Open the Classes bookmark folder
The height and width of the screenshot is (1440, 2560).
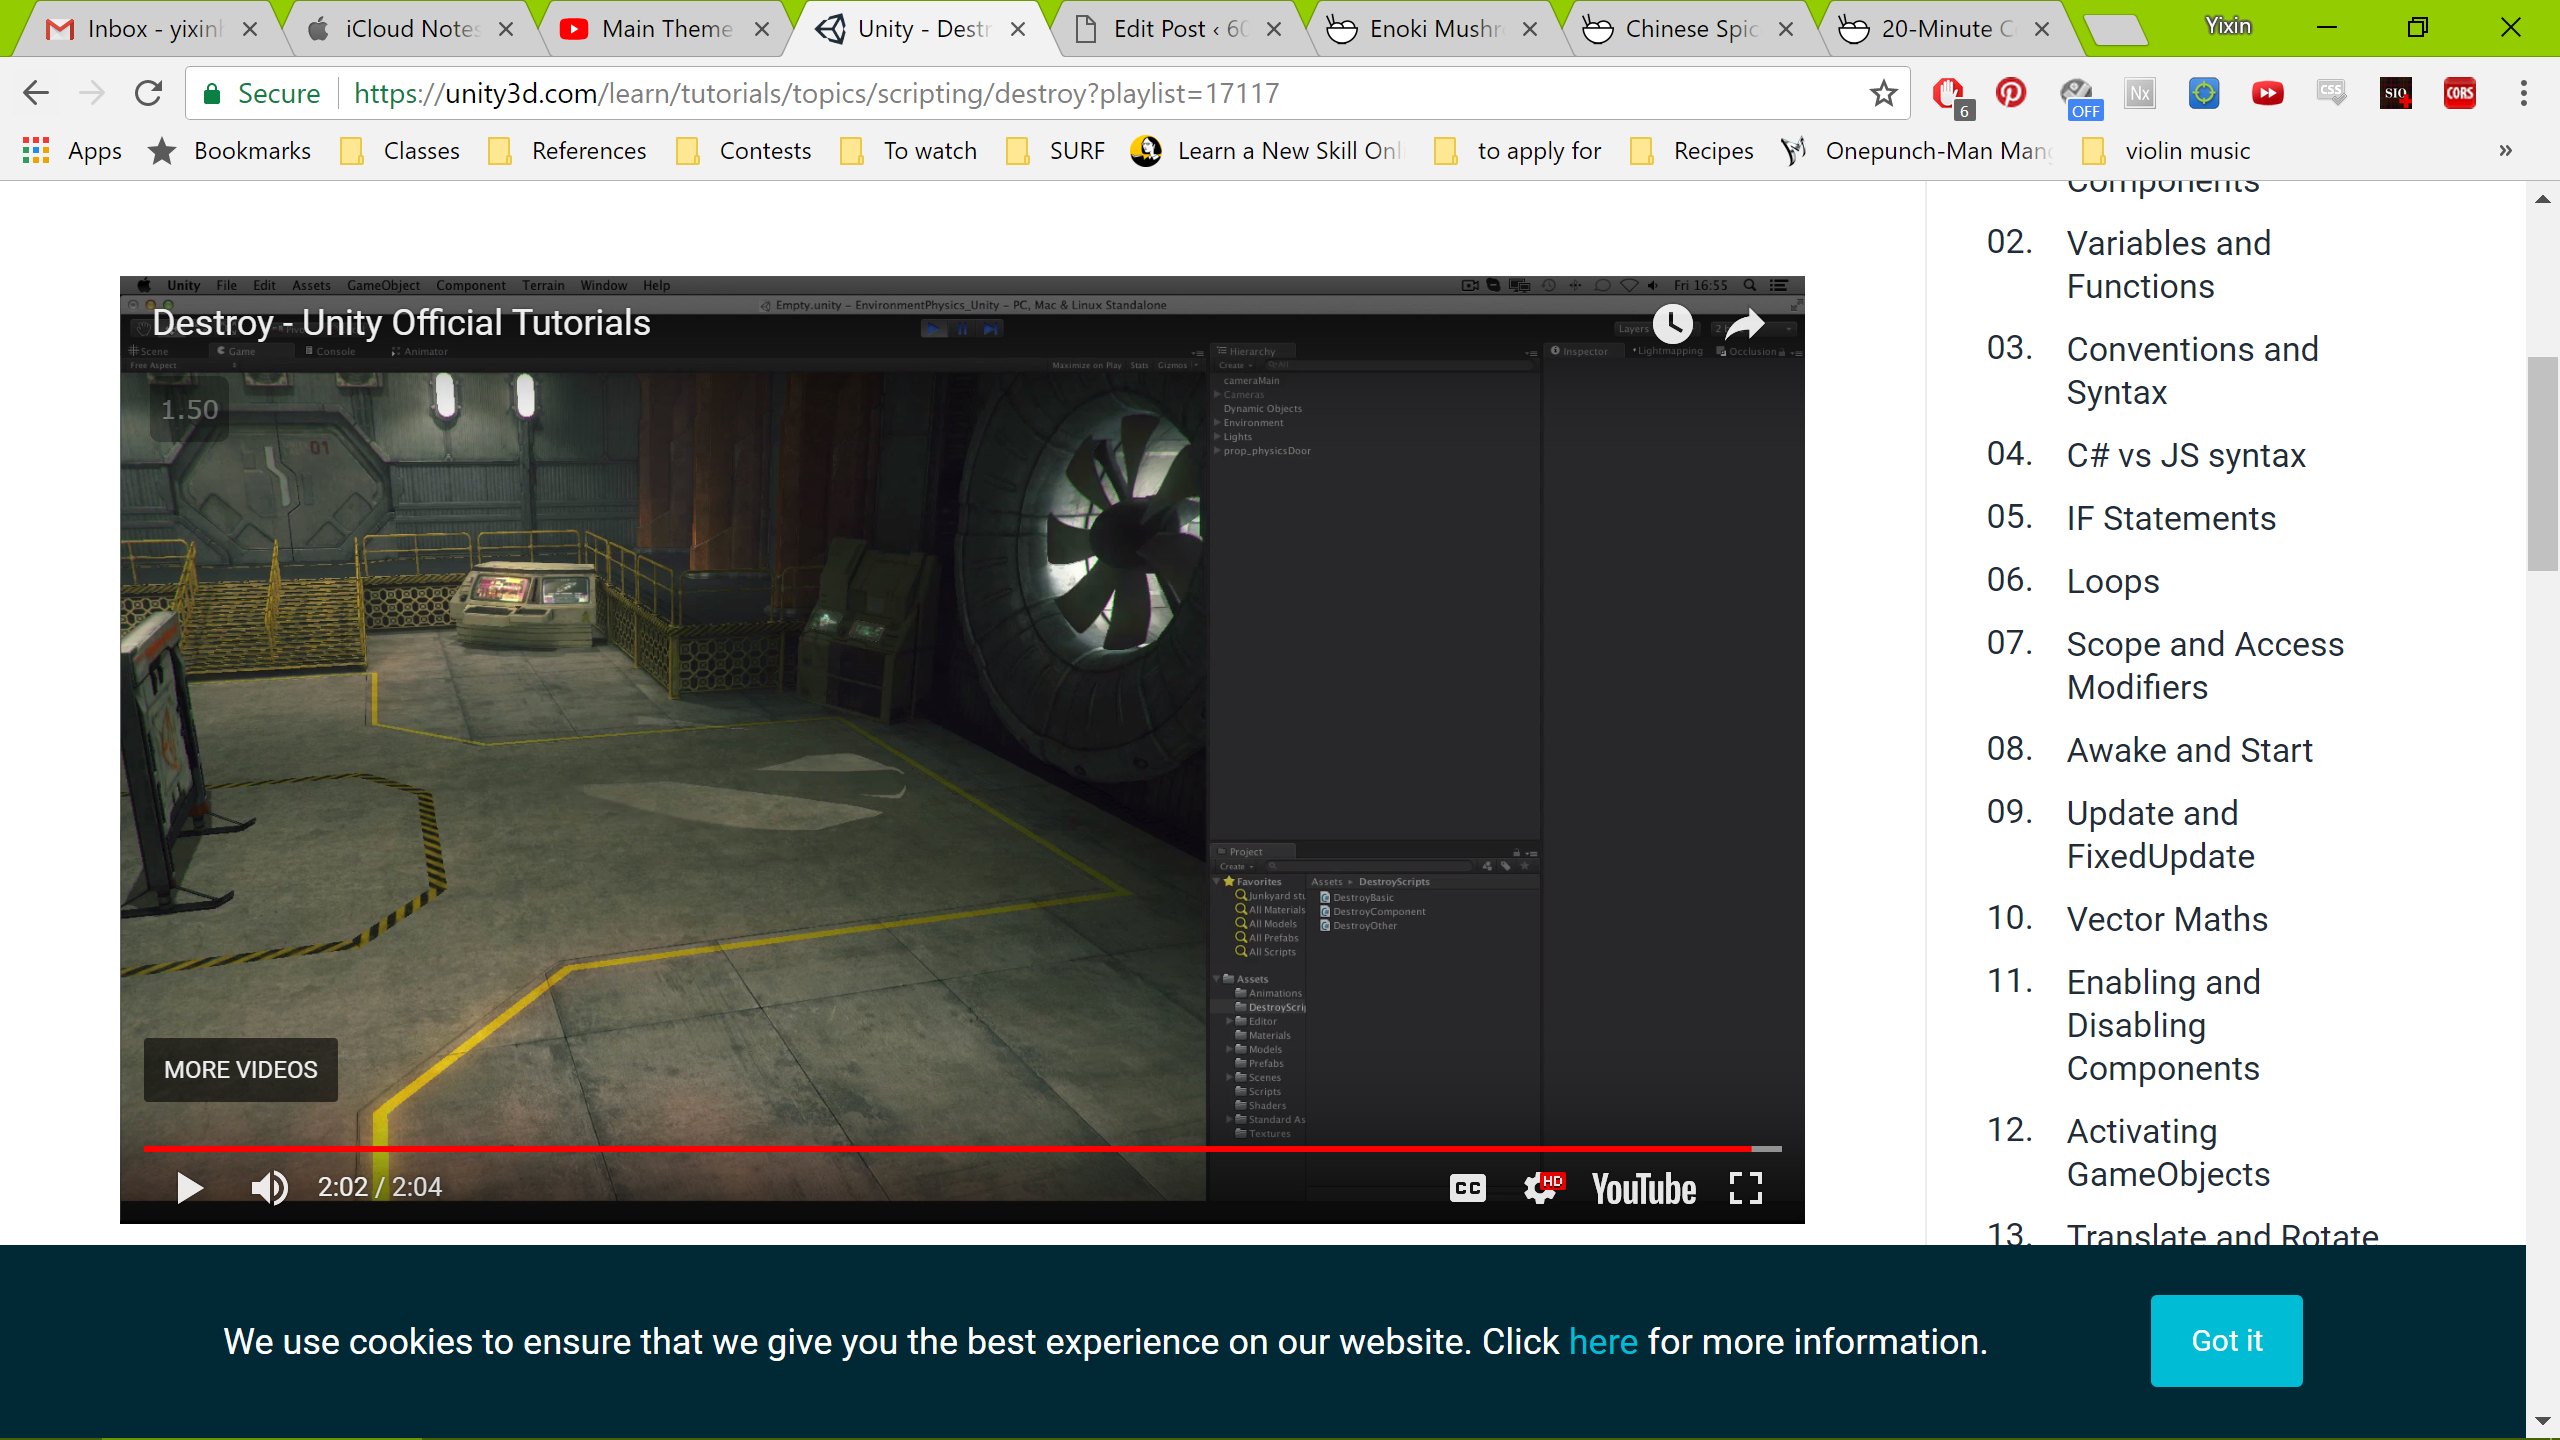[400, 151]
